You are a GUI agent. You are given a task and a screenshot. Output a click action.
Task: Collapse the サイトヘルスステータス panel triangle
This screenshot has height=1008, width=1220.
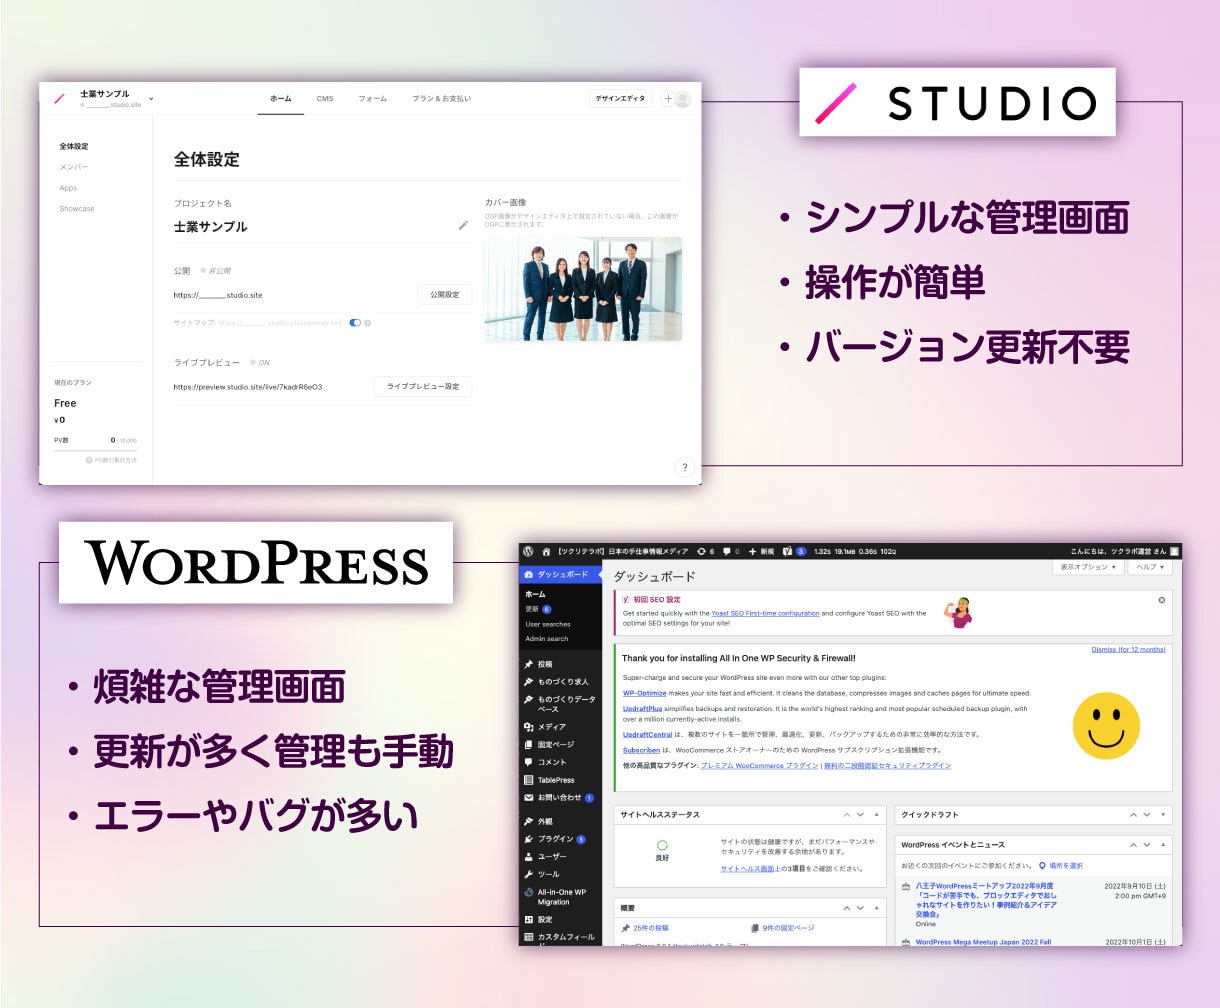(876, 815)
